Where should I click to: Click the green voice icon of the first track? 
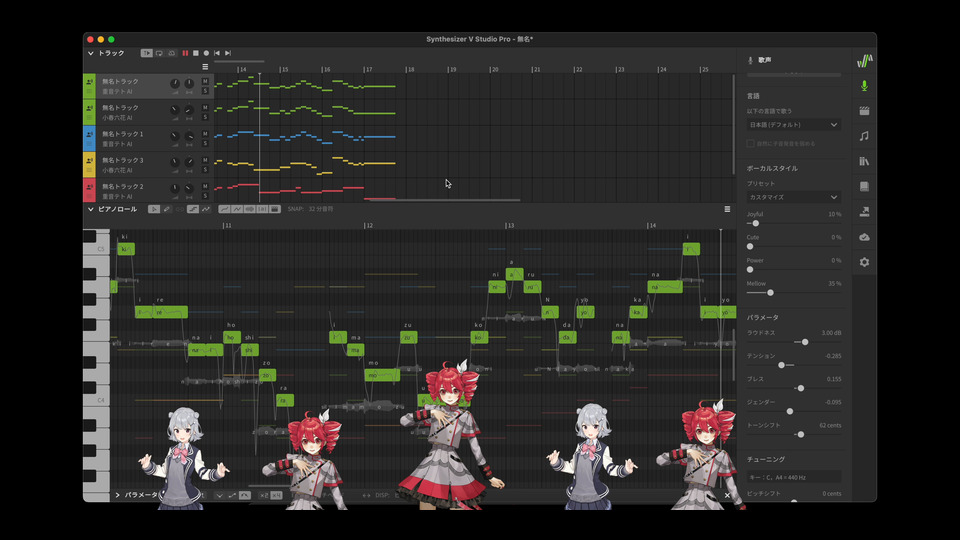pyautogui.click(x=89, y=81)
